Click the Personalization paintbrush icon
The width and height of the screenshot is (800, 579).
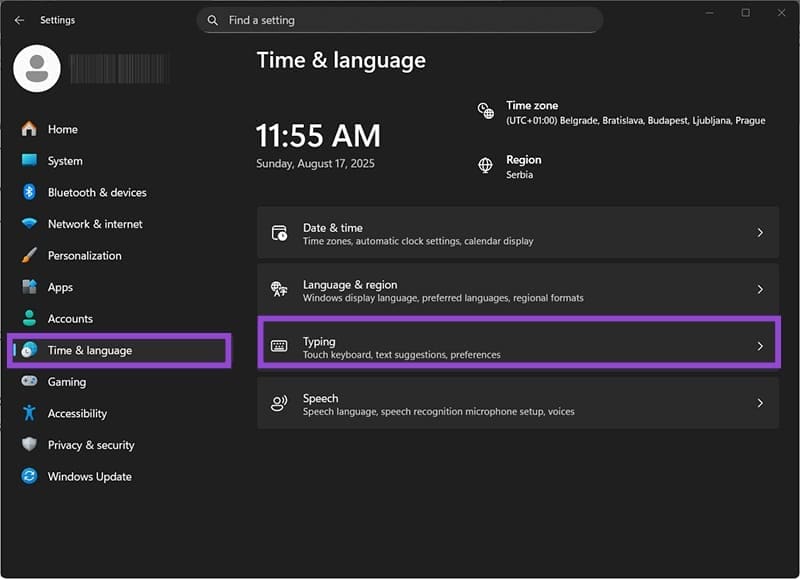coord(29,255)
